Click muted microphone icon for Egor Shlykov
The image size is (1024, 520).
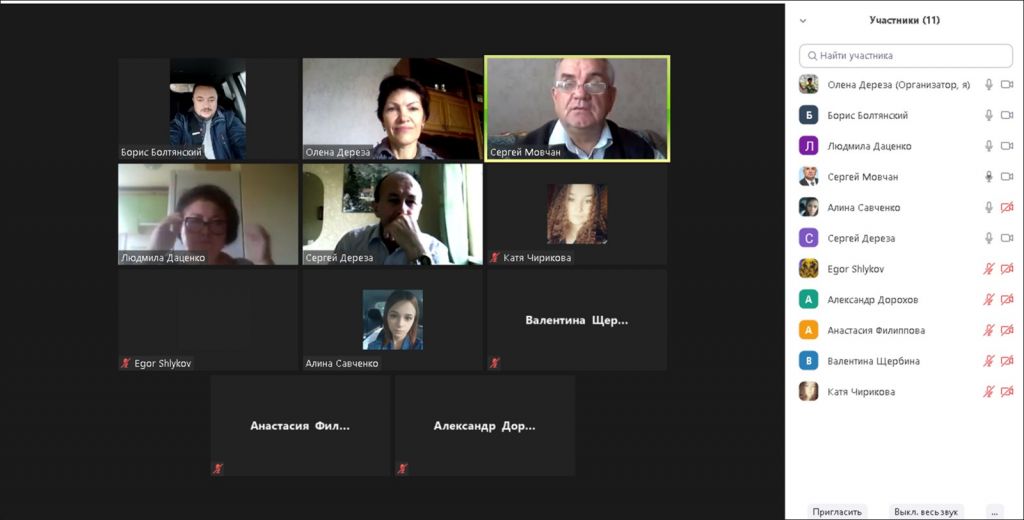click(x=989, y=268)
